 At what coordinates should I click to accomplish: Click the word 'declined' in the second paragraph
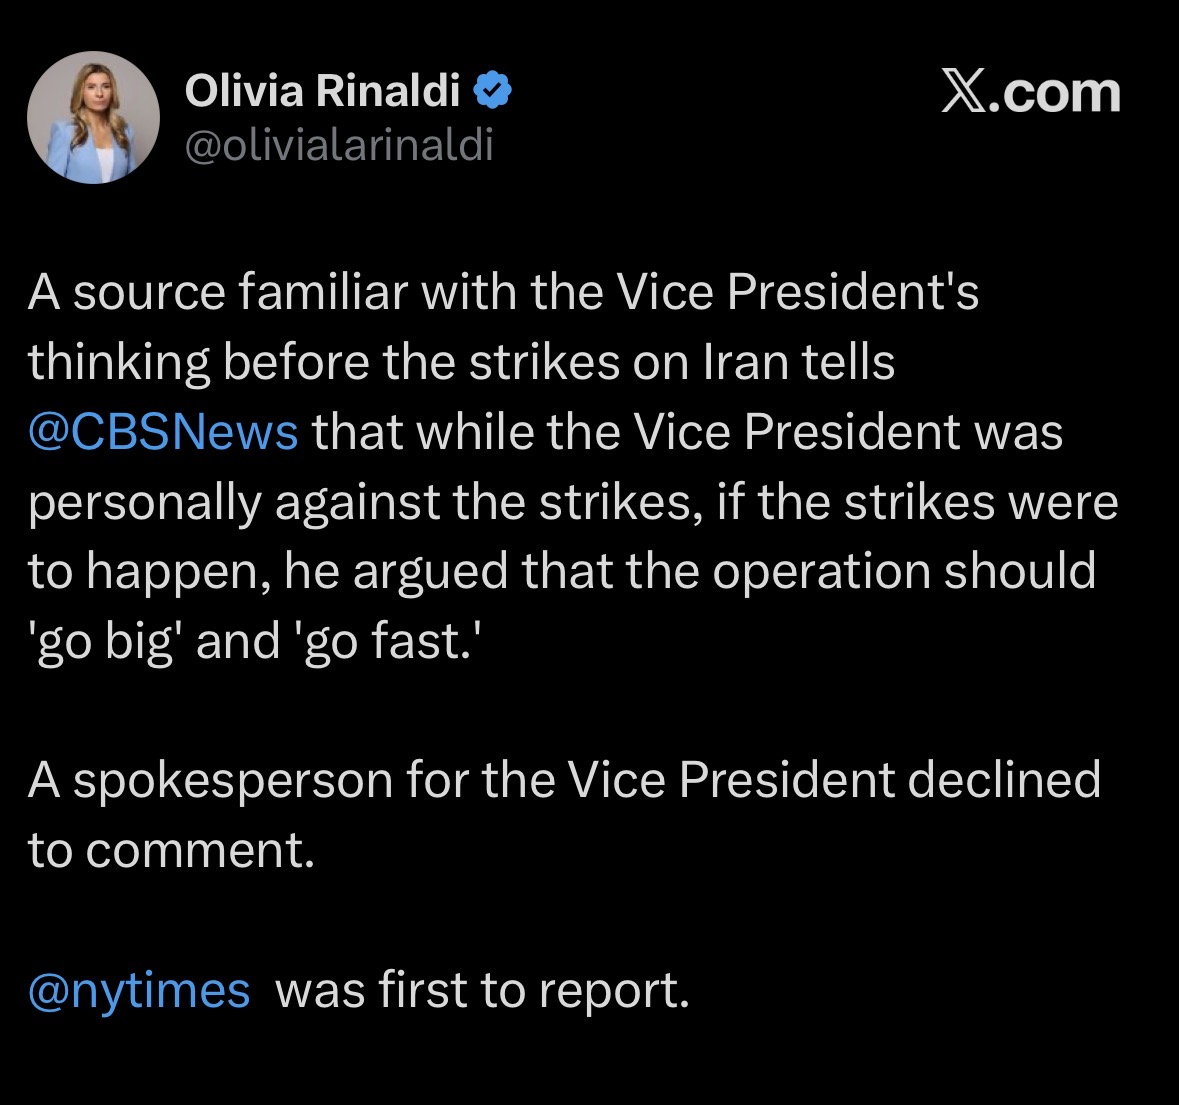click(x=1003, y=780)
